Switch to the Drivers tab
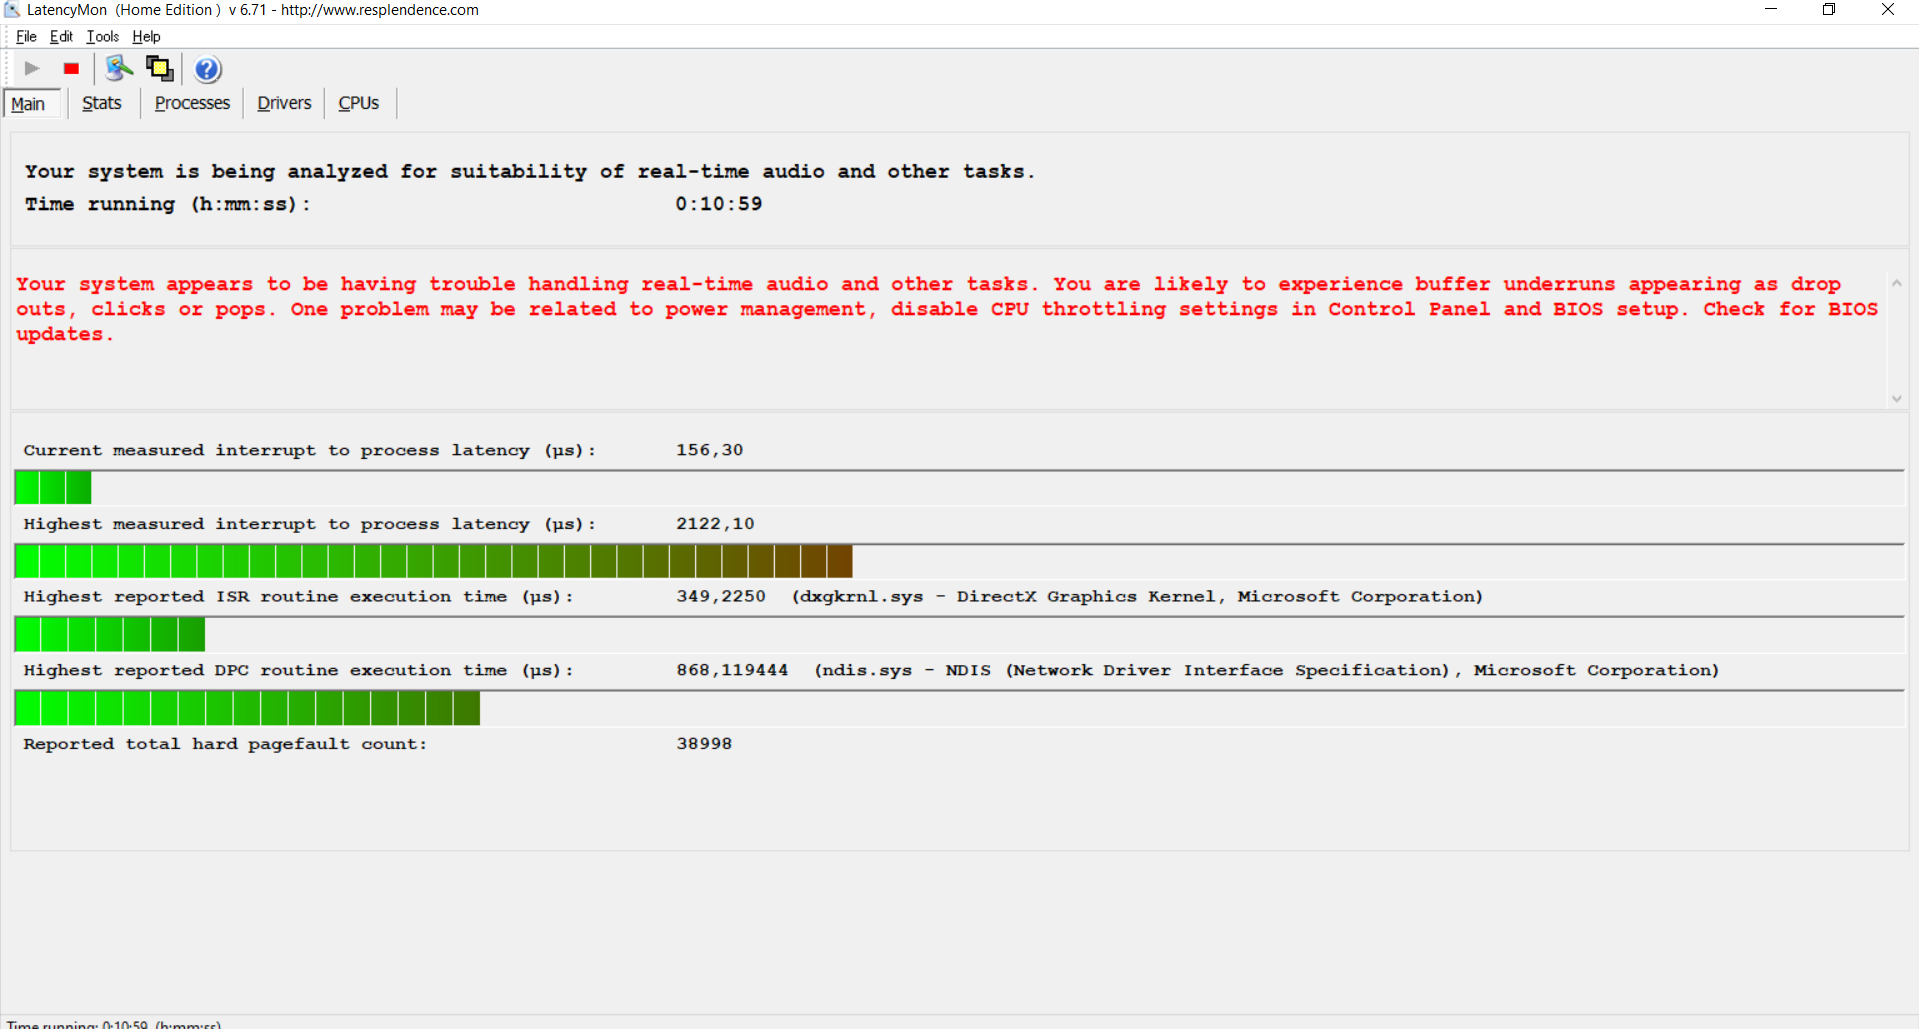1919x1029 pixels. pos(284,103)
